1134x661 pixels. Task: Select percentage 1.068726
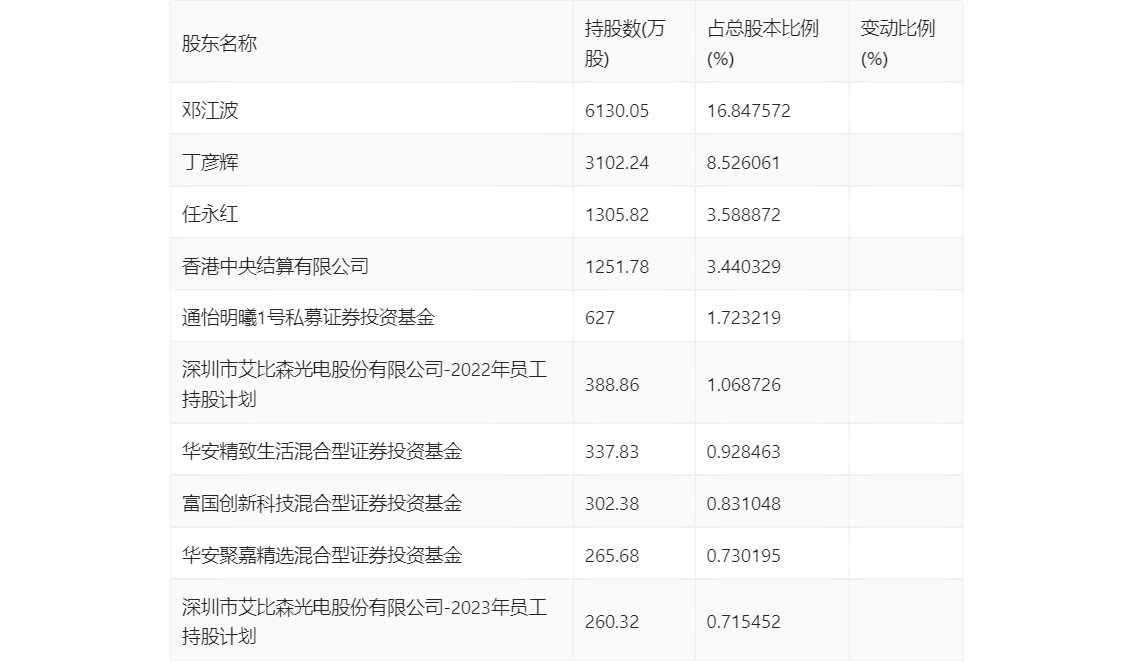pyautogui.click(x=743, y=385)
